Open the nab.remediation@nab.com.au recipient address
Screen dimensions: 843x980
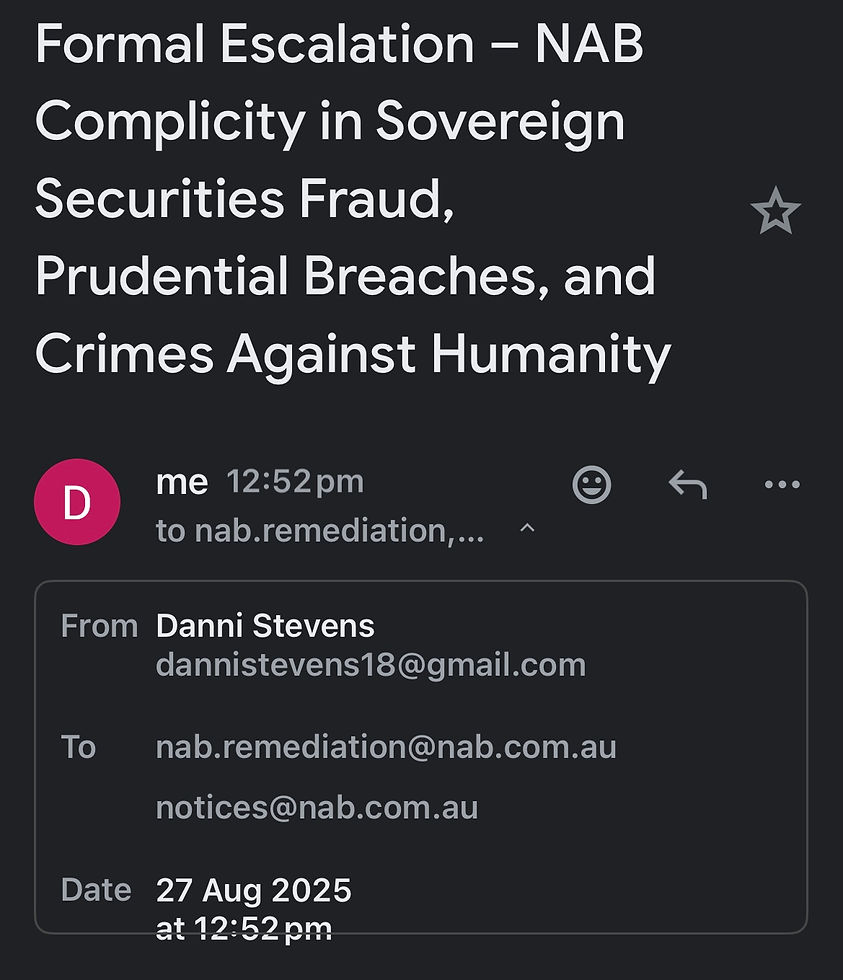click(x=386, y=747)
